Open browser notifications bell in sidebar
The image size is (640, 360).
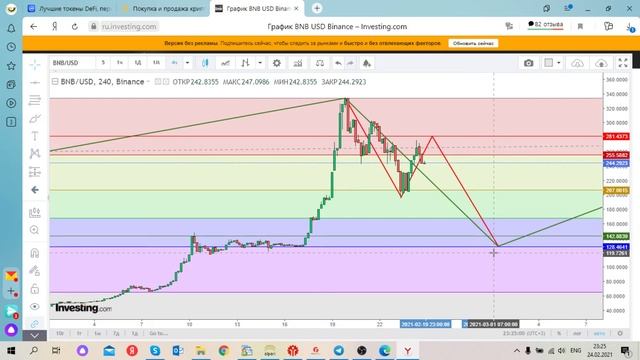point(11,28)
